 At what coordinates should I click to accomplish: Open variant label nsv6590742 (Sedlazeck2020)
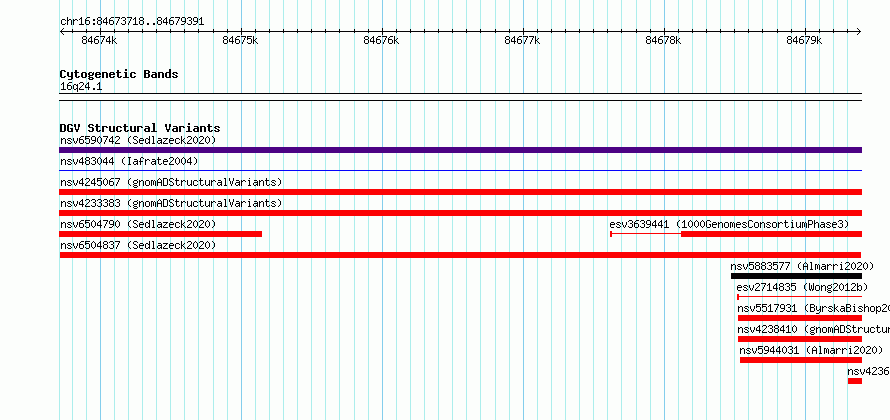point(138,140)
